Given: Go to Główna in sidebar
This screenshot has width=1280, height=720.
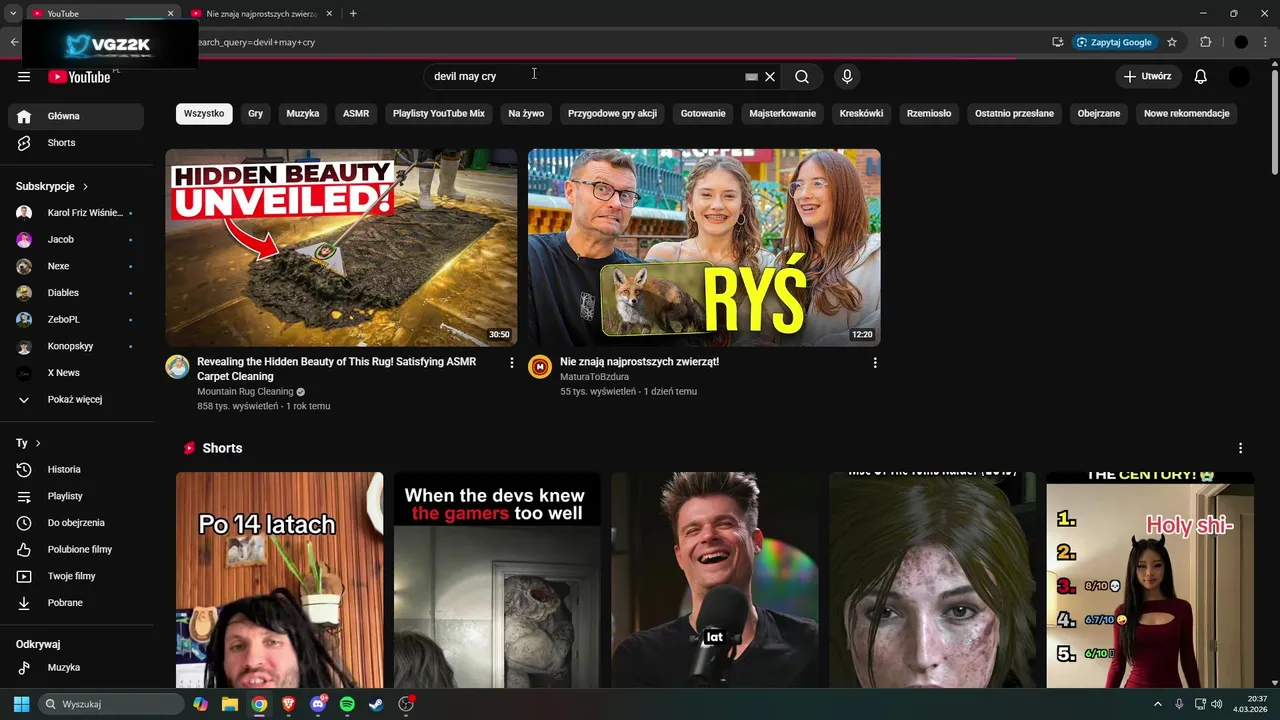Looking at the screenshot, I should [x=76, y=116].
